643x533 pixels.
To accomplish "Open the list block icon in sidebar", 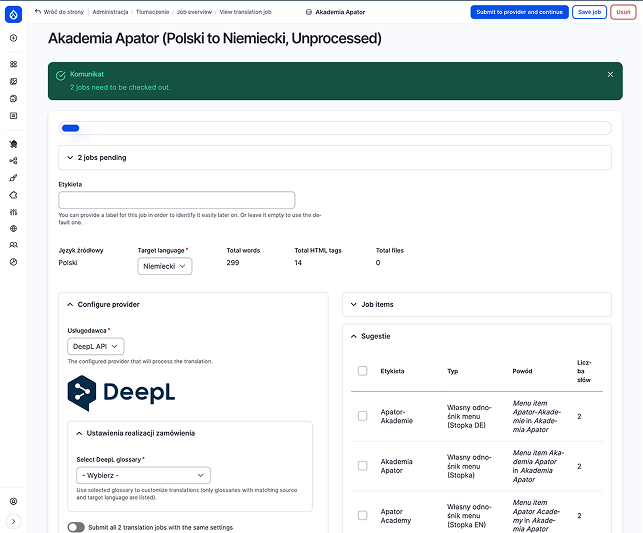I will pyautogui.click(x=14, y=116).
